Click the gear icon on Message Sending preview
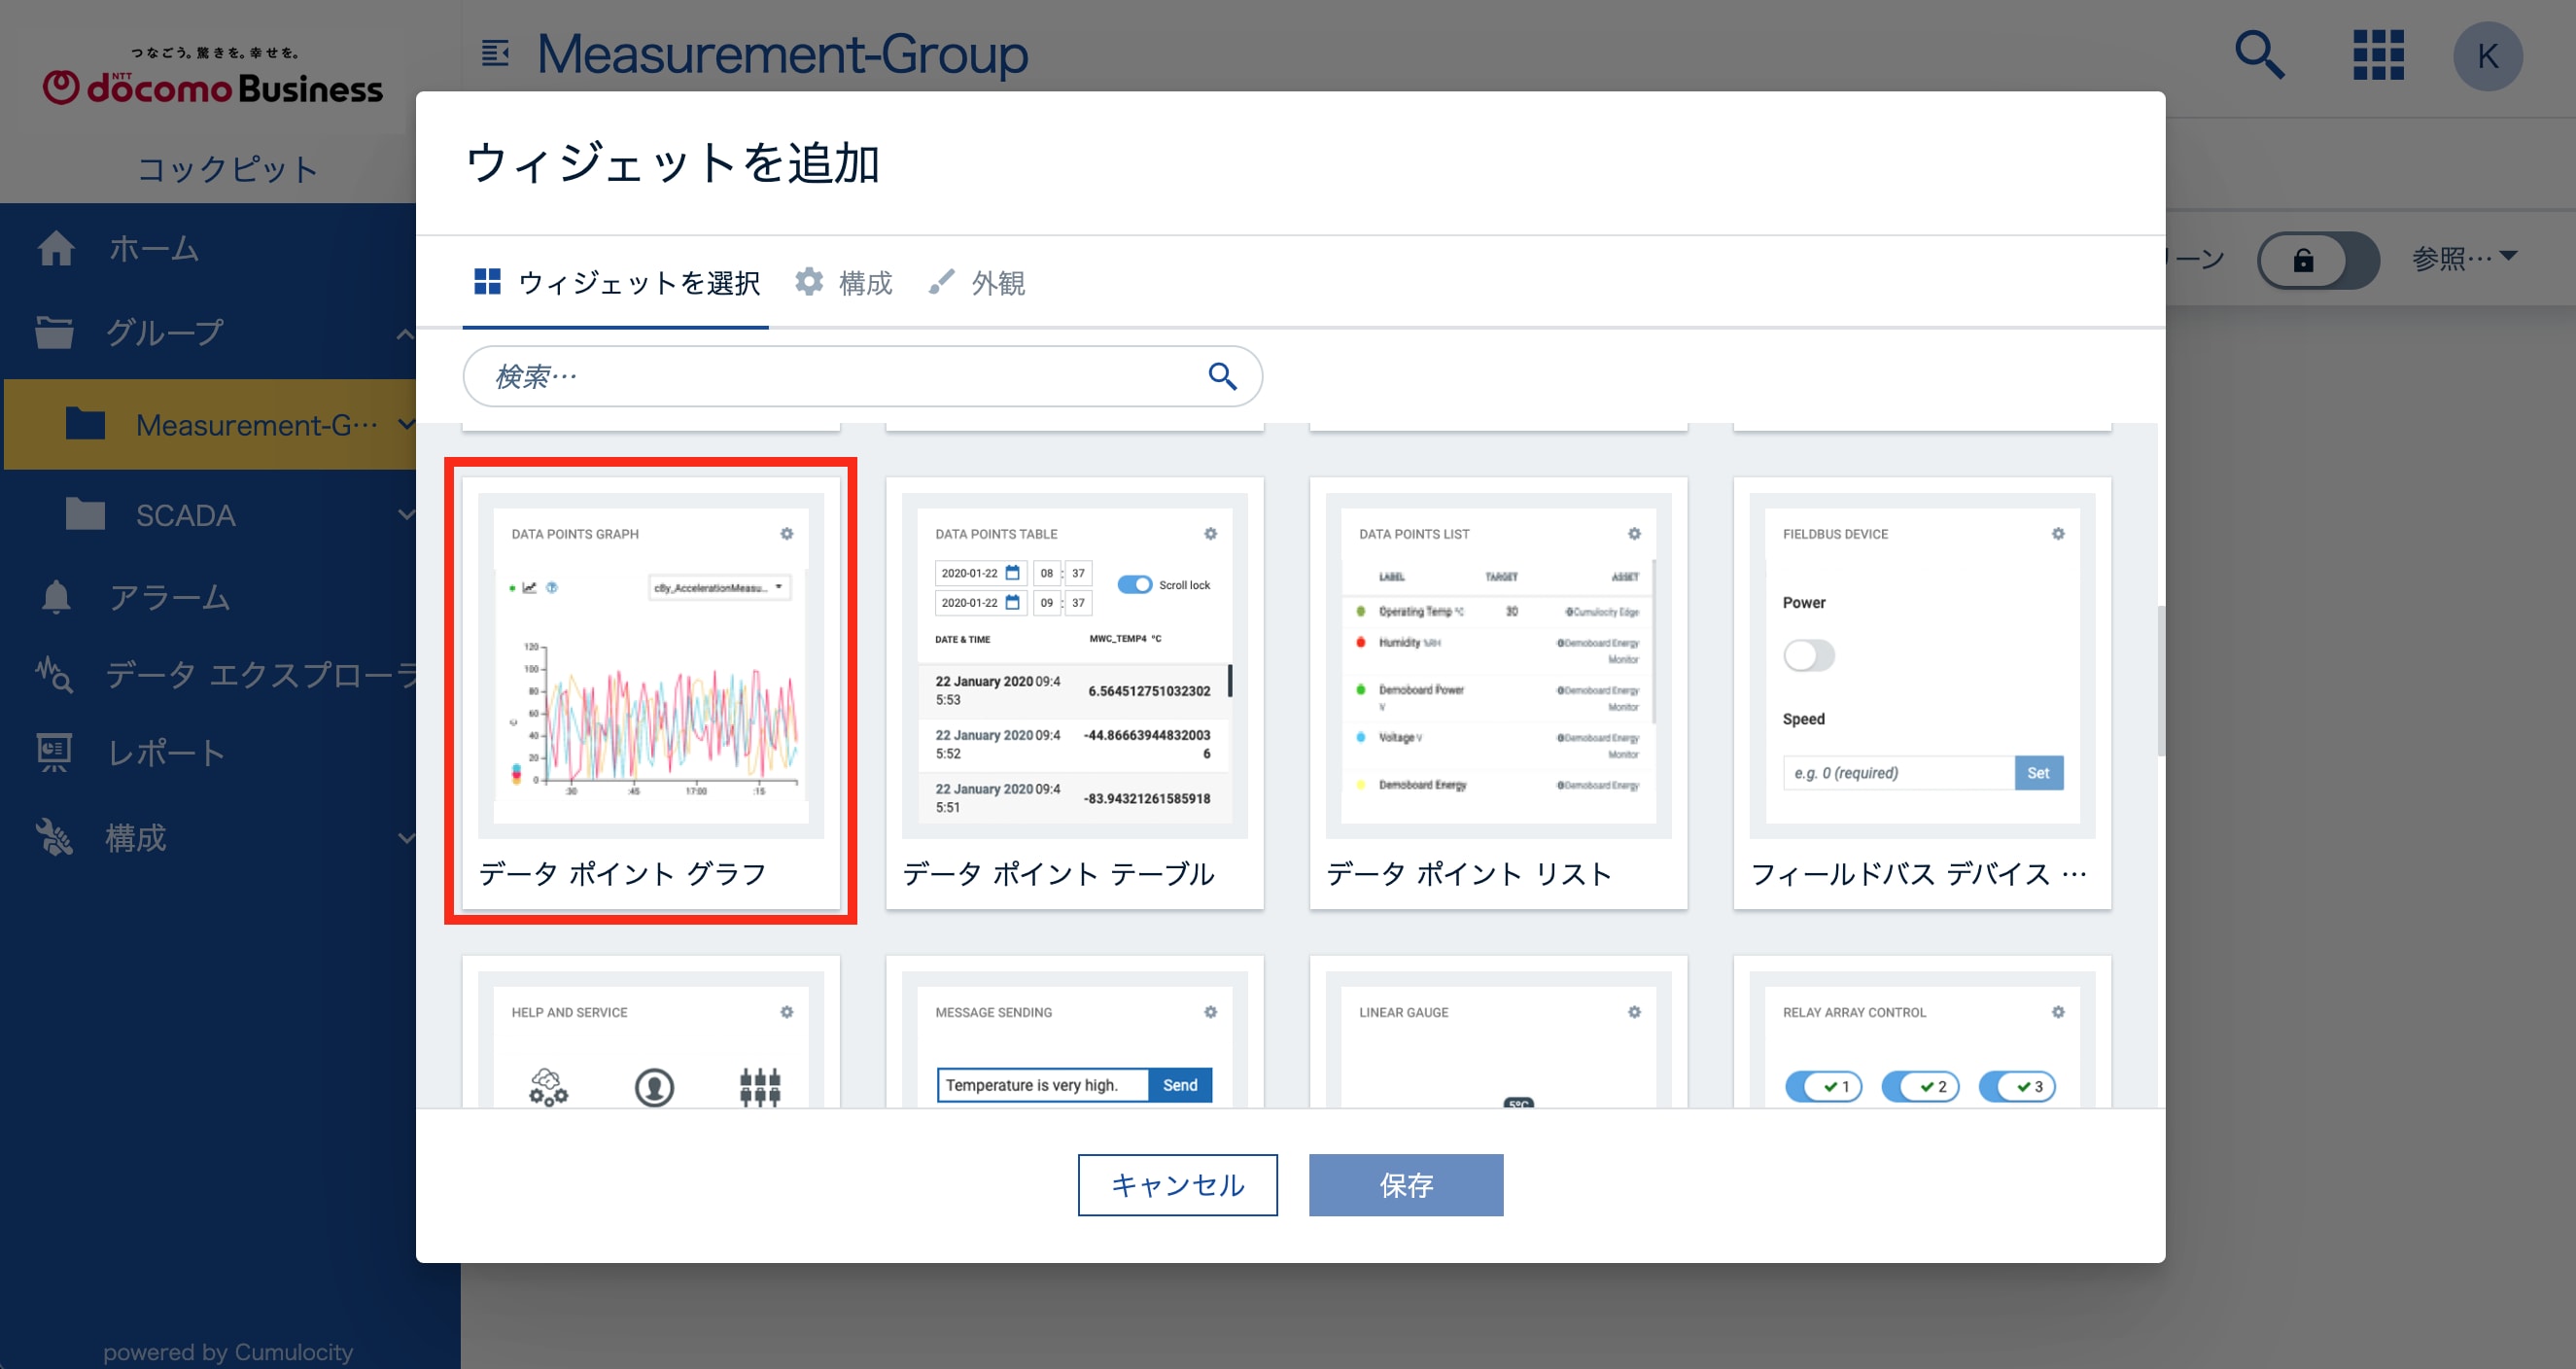 [1211, 1012]
